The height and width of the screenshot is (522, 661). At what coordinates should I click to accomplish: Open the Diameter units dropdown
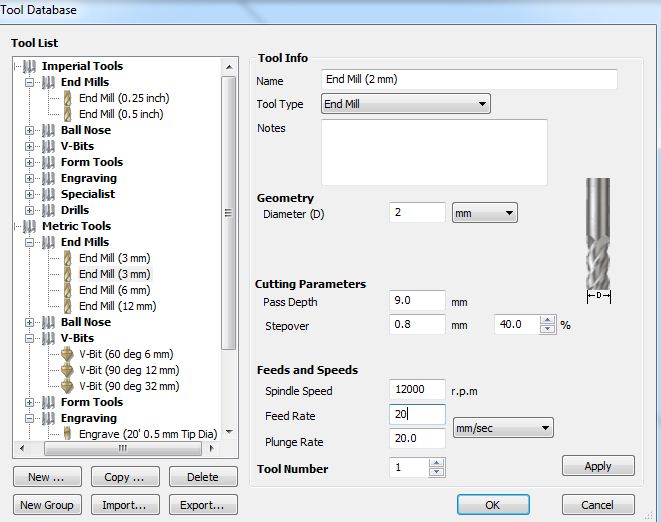(x=485, y=213)
